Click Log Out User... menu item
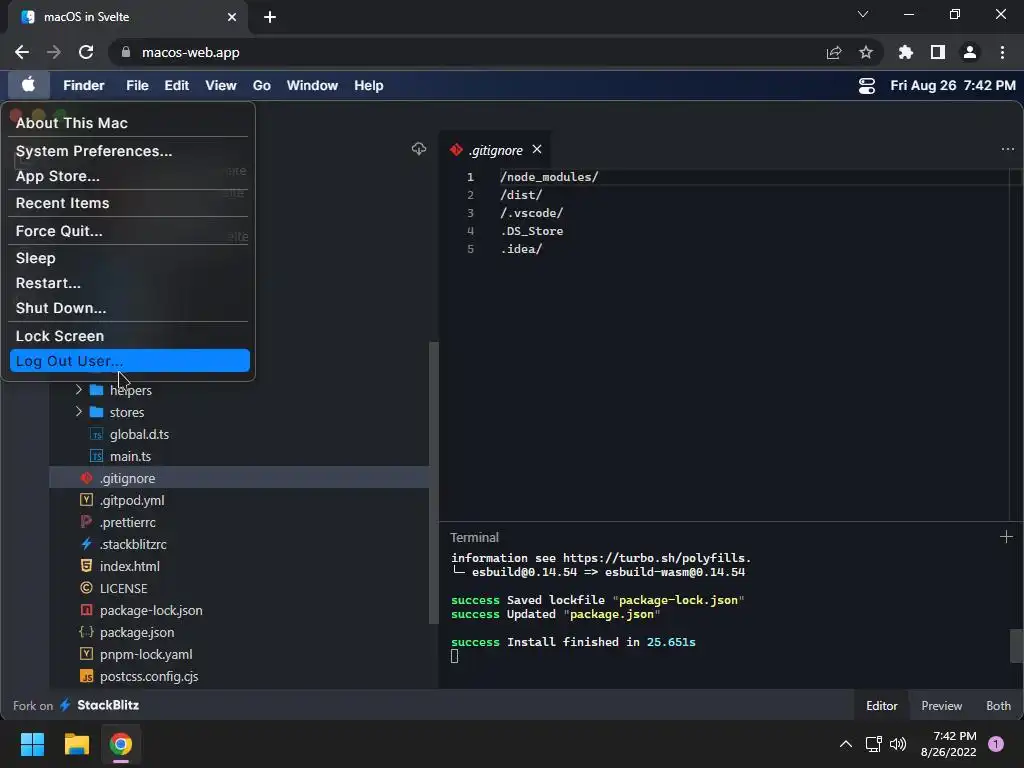The width and height of the screenshot is (1024, 768). tap(129, 360)
